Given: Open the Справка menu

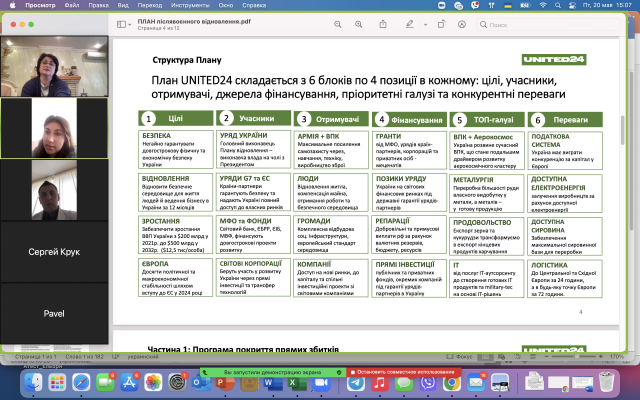Looking at the screenshot, I should pyautogui.click(x=254, y=5).
